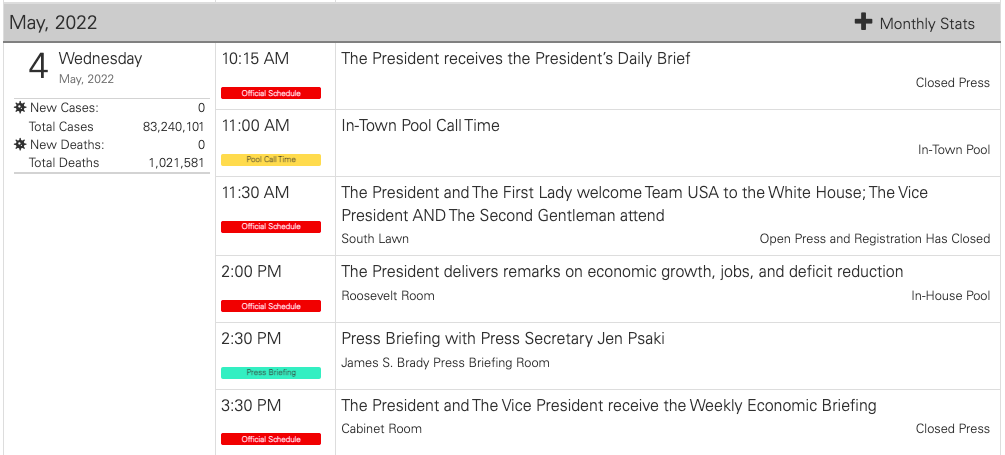Open remarks on economic growth event
1005x455 pixels.
pyautogui.click(x=622, y=271)
